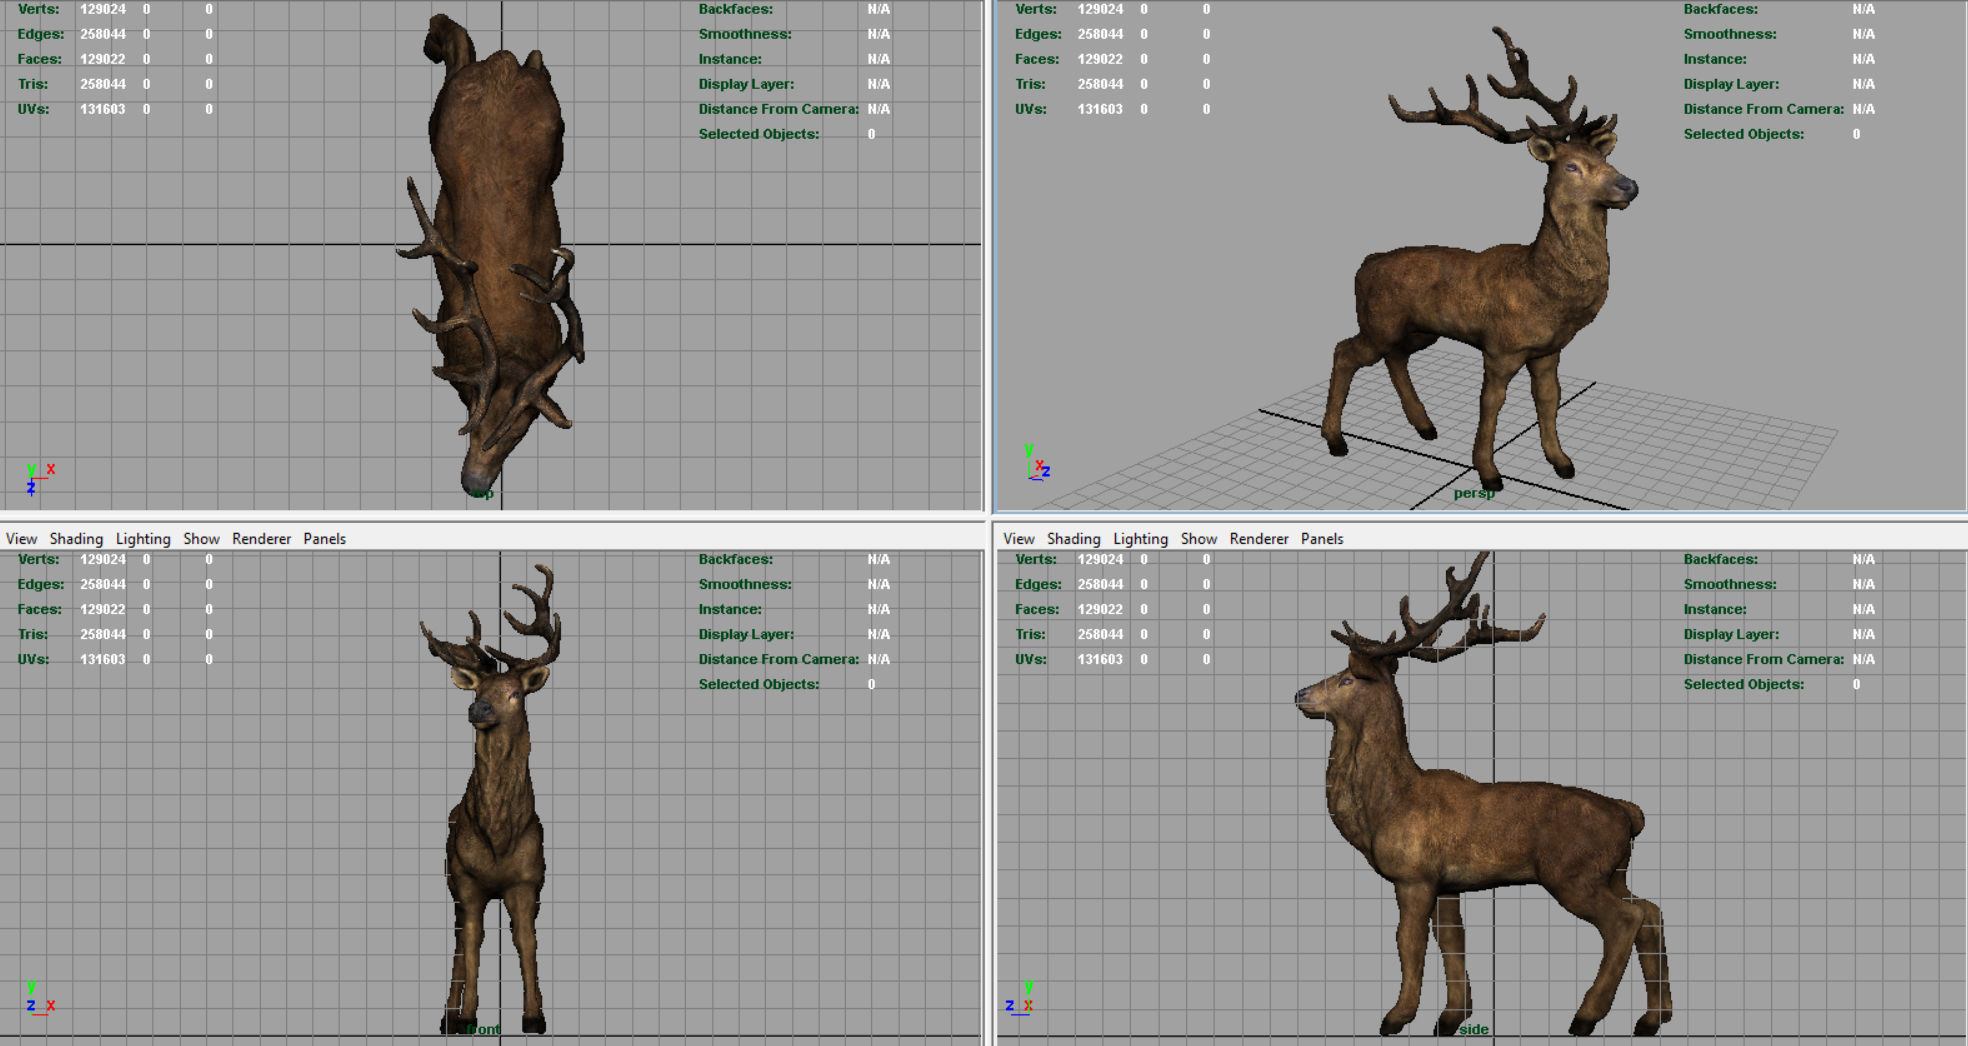
Task: Click the 'front' camera name label
Action: pyautogui.click(x=483, y=1029)
